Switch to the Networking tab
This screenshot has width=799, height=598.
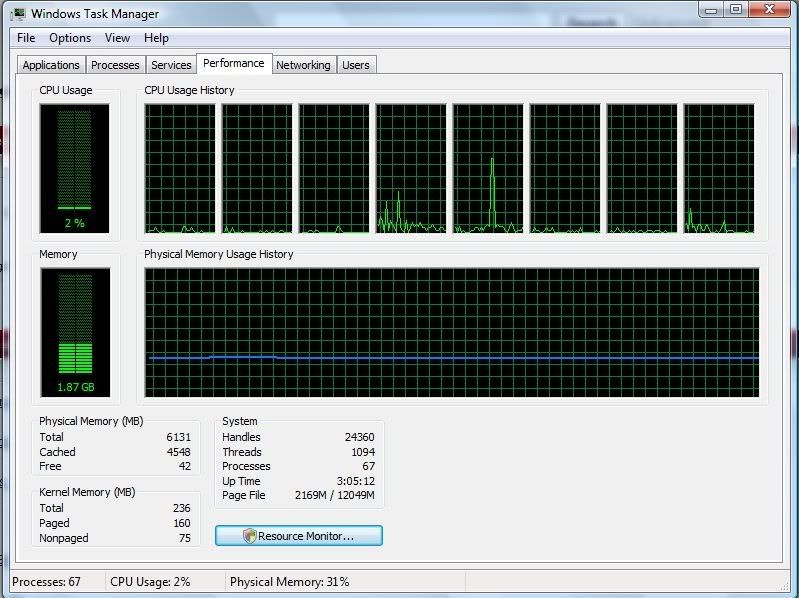coord(303,65)
